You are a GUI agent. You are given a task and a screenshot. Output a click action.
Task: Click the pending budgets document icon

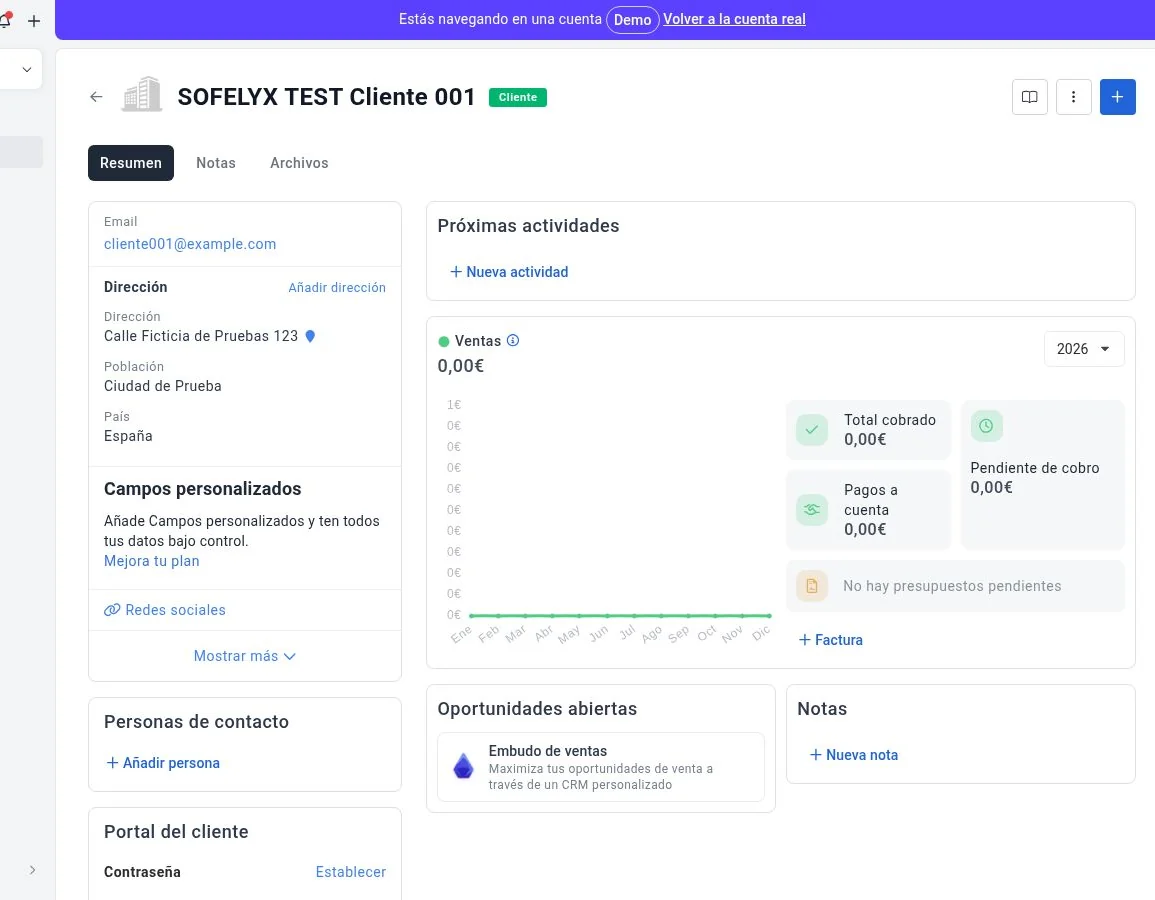pyautogui.click(x=812, y=586)
